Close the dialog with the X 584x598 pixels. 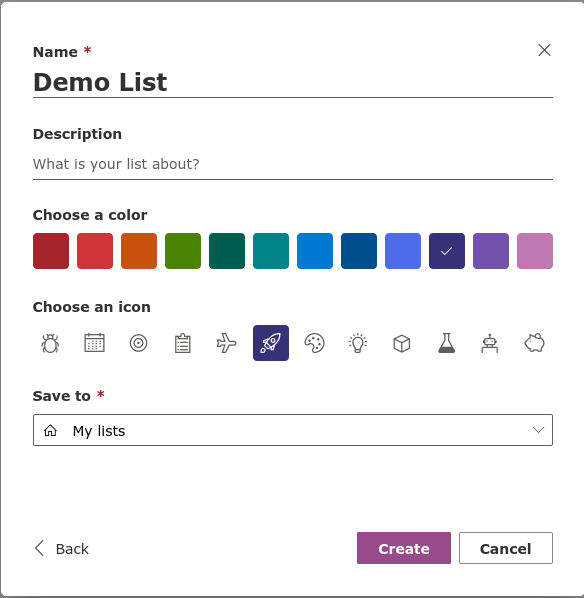click(544, 50)
